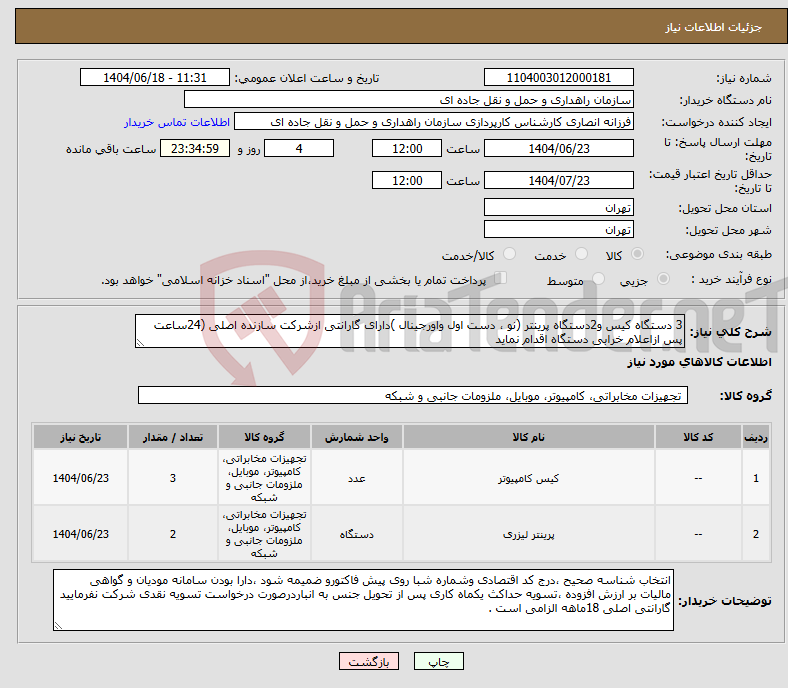Click the بازگشت back button
788x688 pixels.
pos(369,661)
